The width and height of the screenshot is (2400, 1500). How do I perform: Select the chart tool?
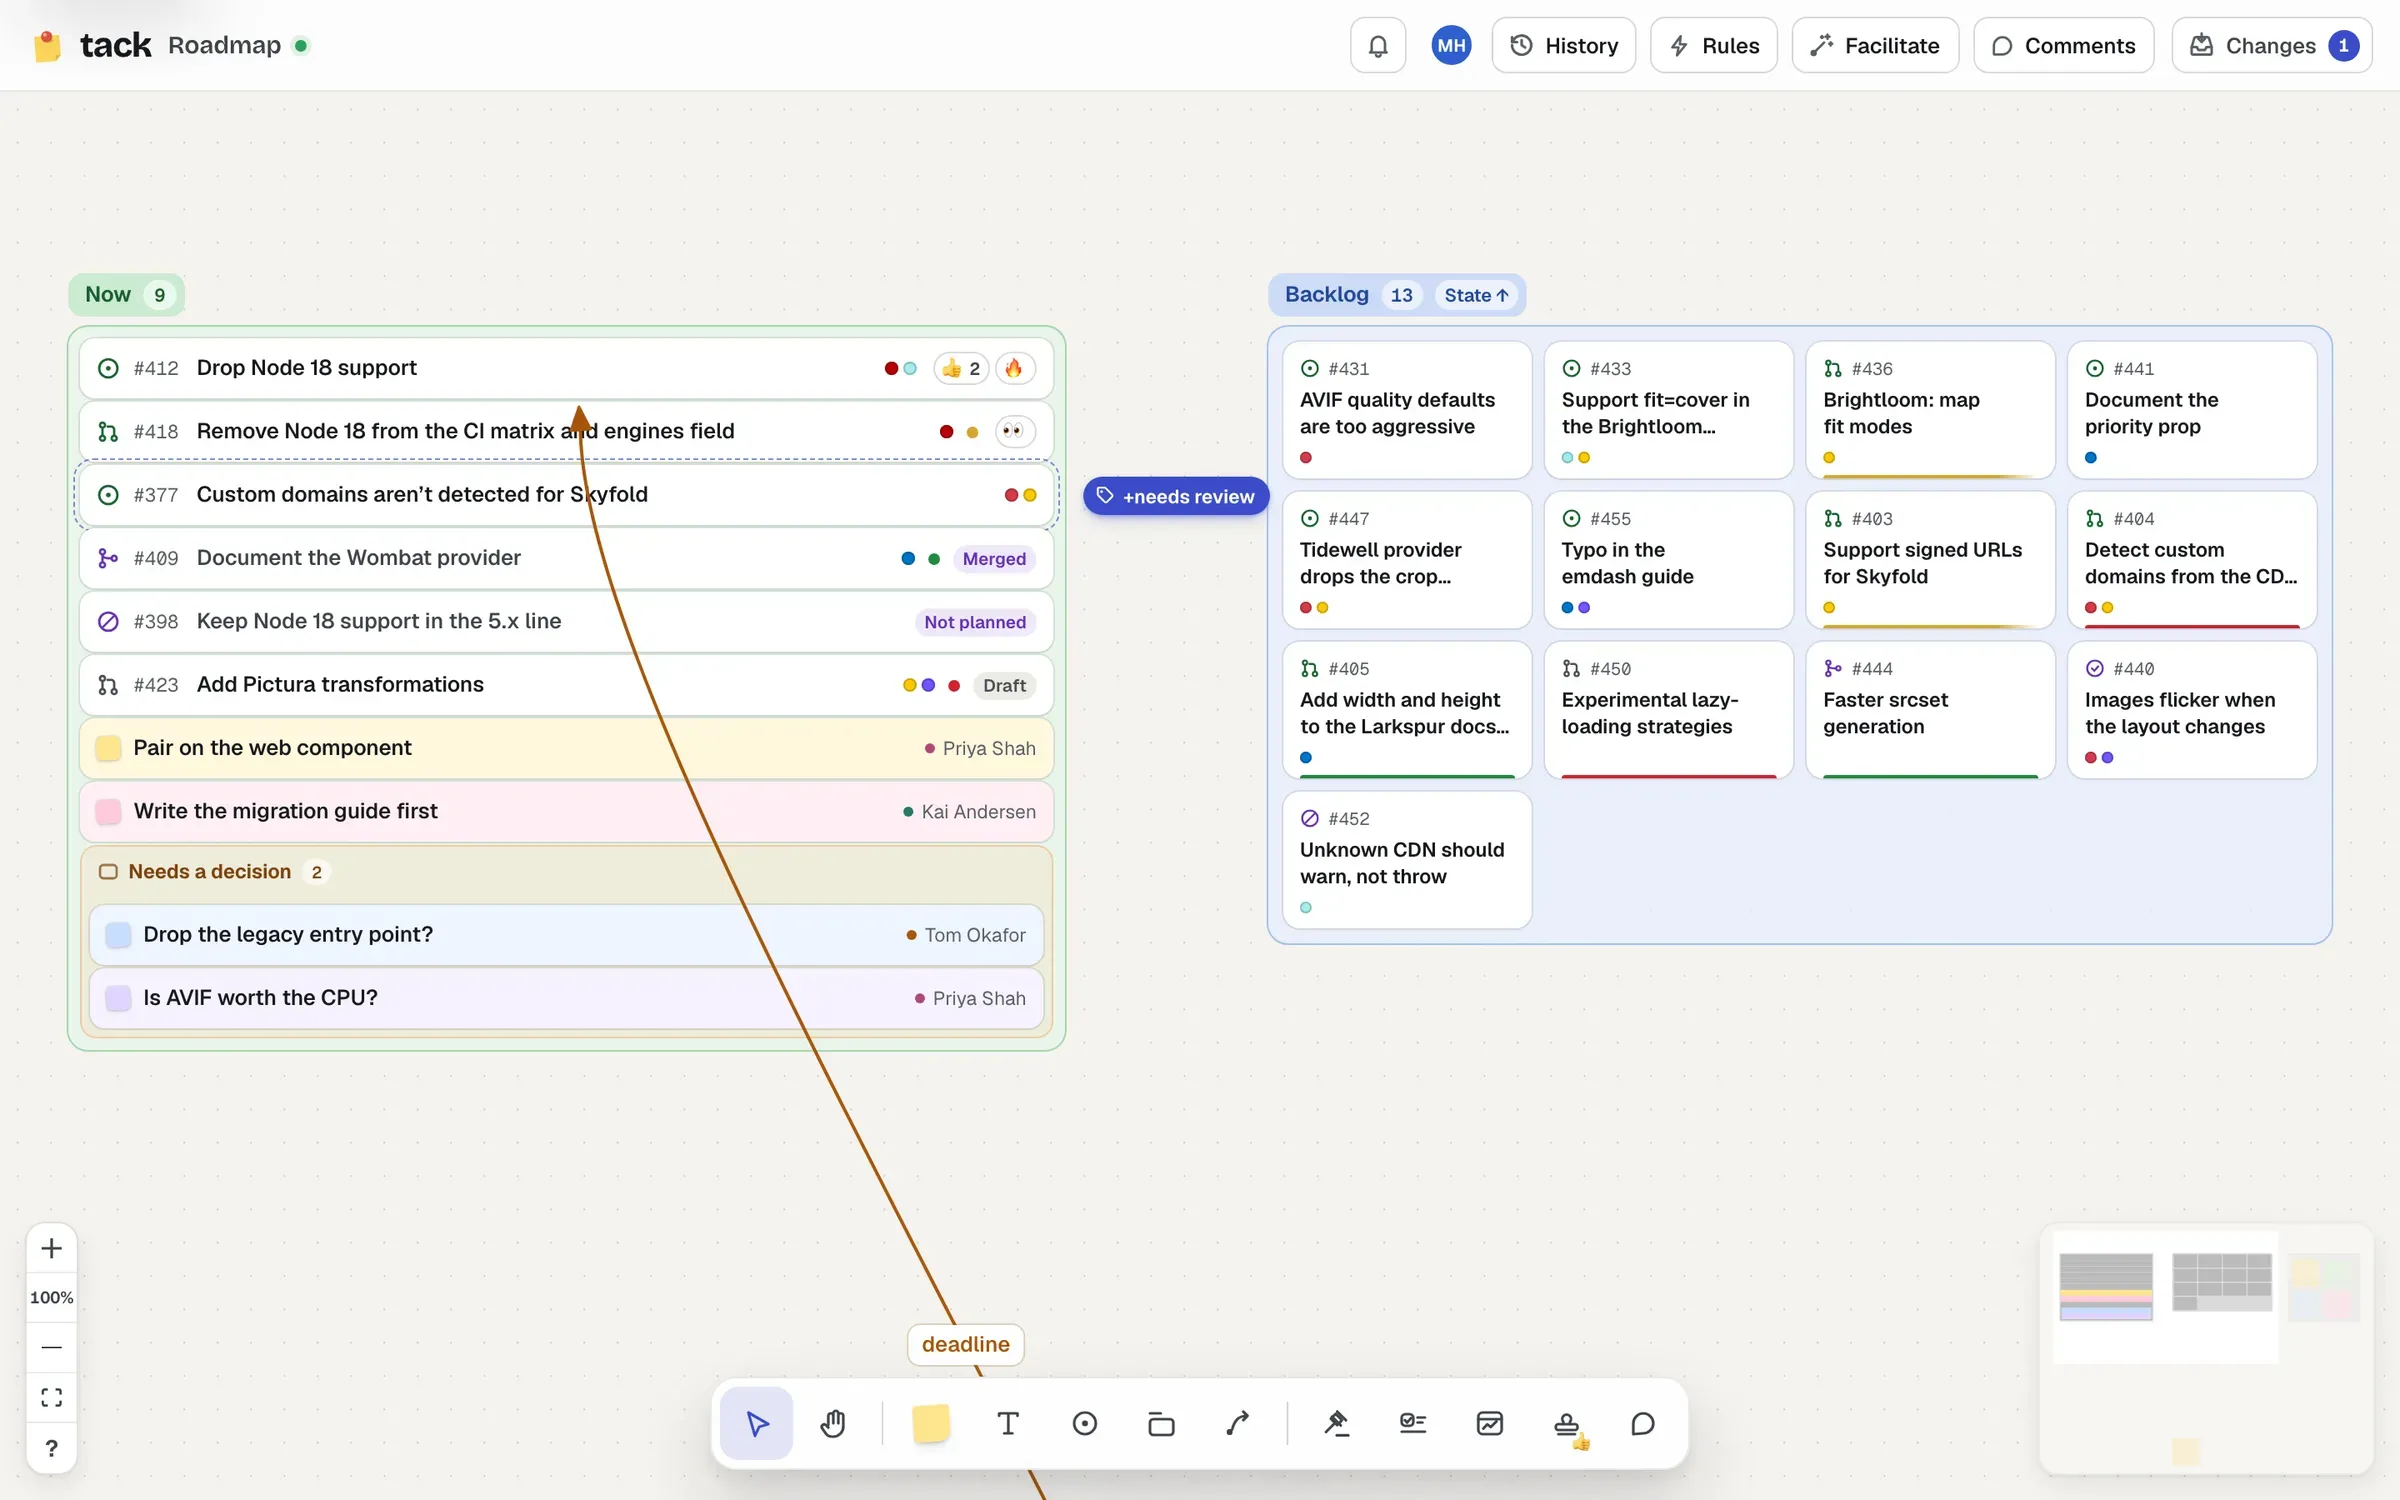(1490, 1423)
